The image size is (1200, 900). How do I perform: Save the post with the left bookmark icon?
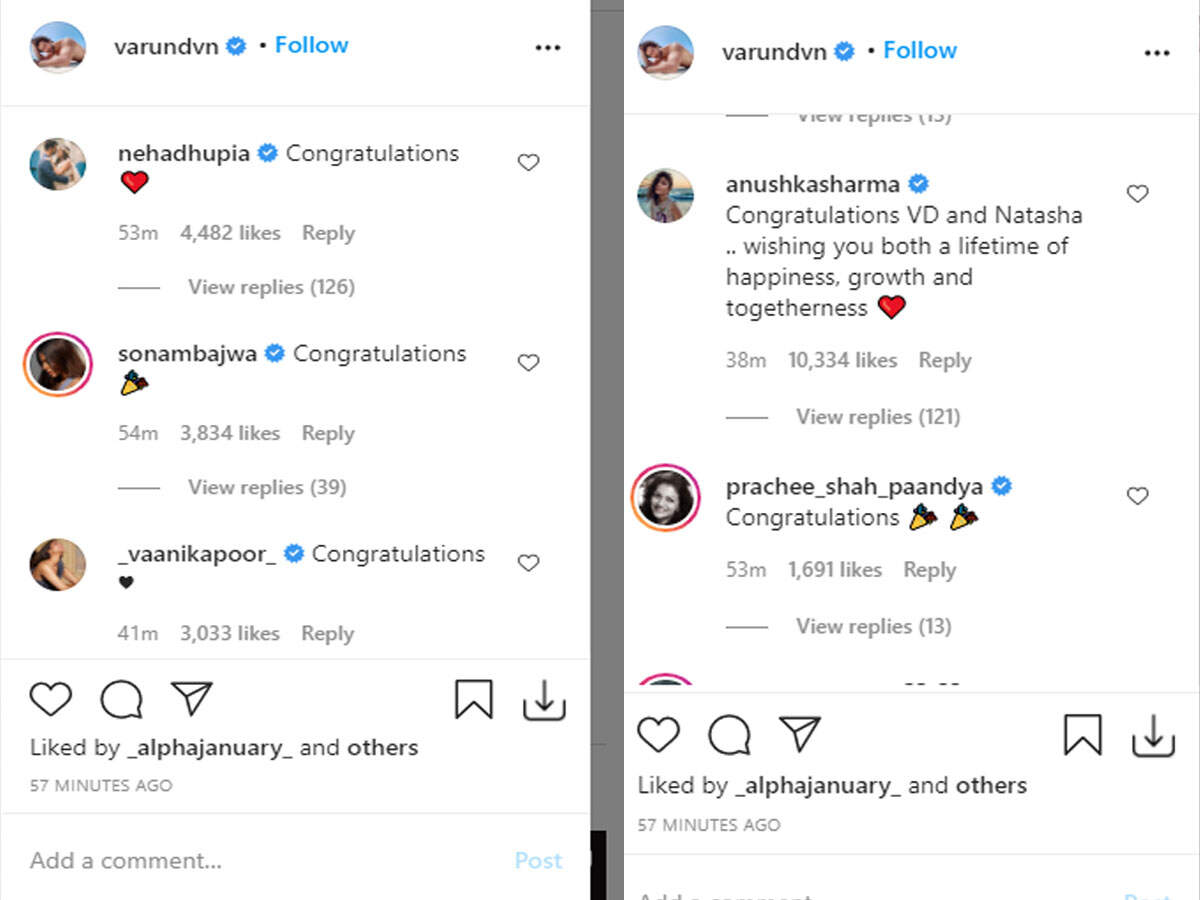pyautogui.click(x=473, y=700)
